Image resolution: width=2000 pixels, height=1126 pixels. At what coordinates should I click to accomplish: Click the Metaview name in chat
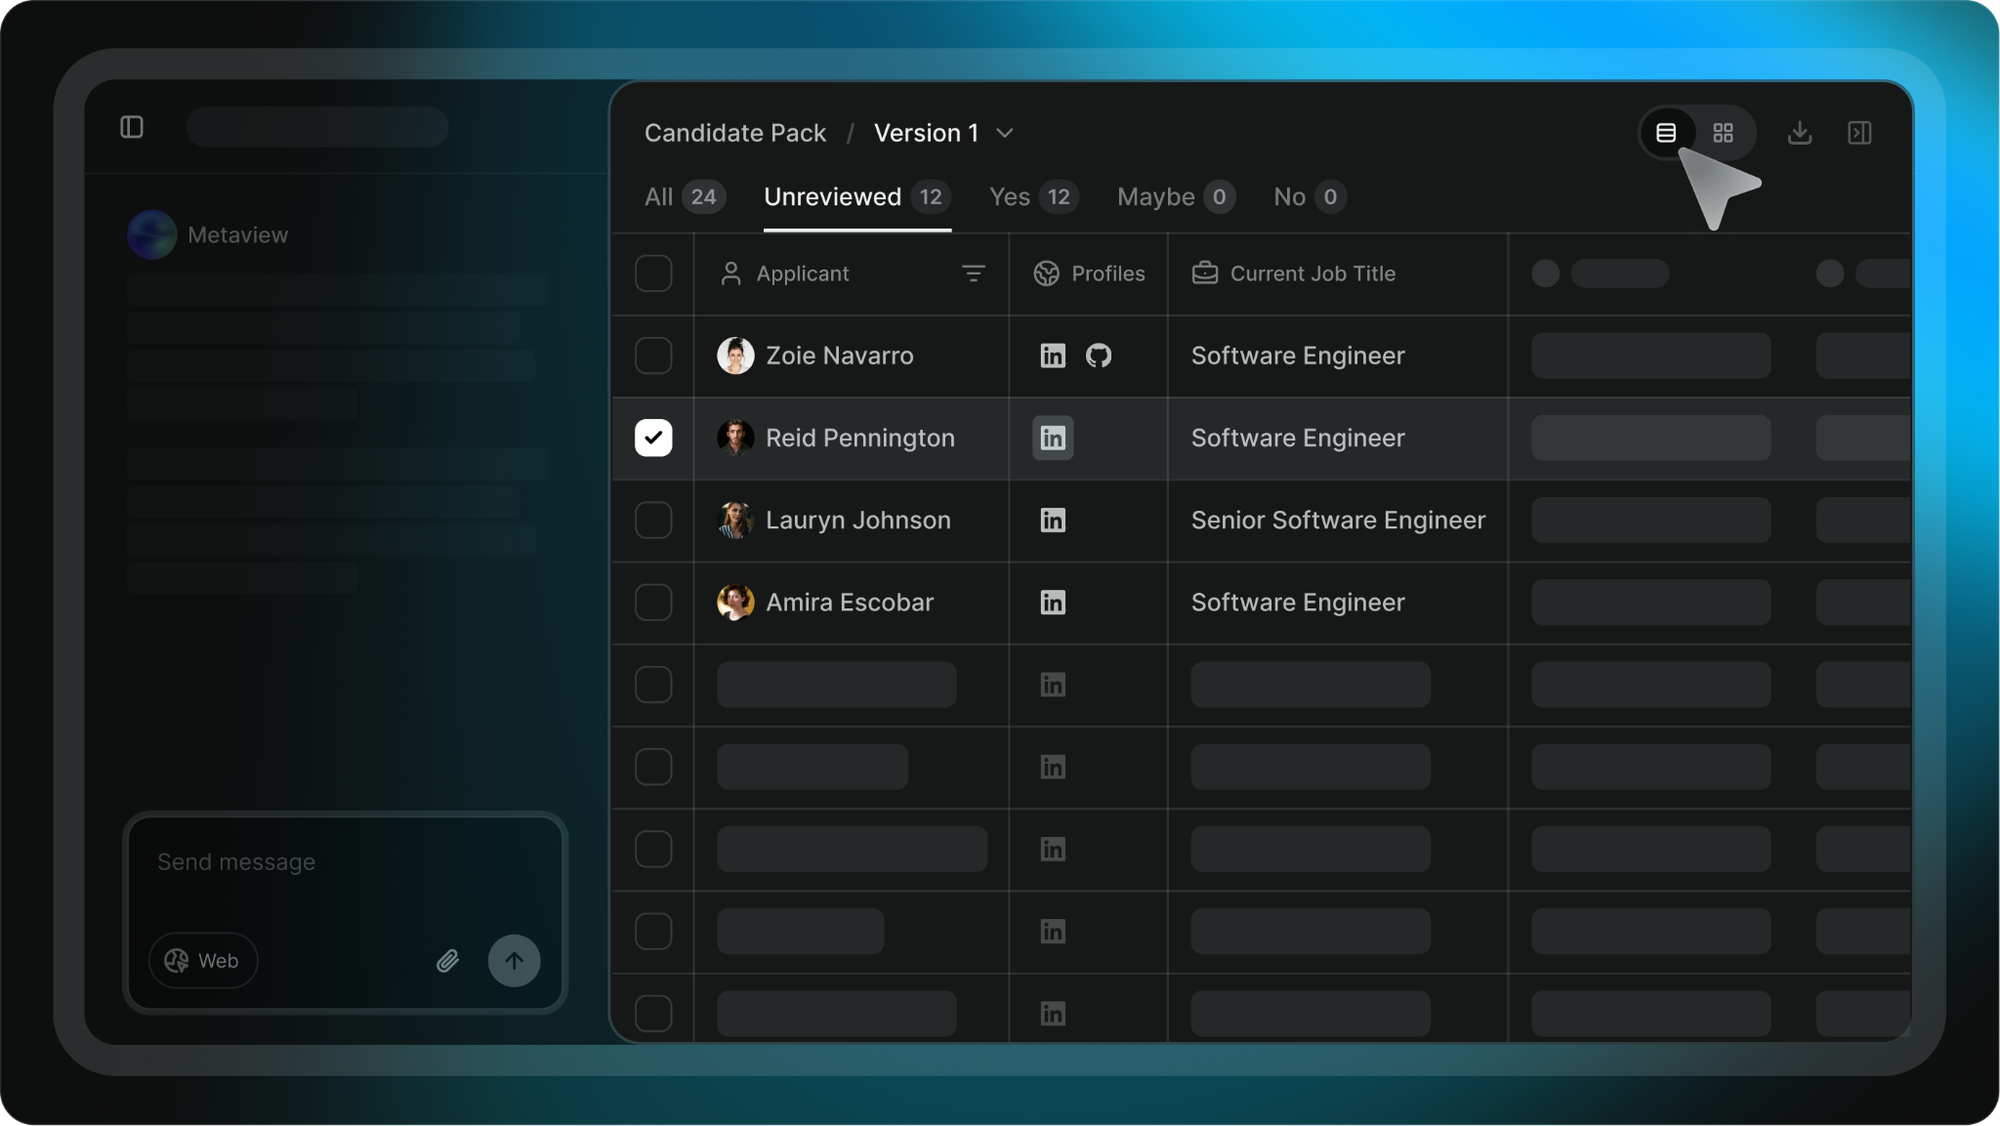238,235
